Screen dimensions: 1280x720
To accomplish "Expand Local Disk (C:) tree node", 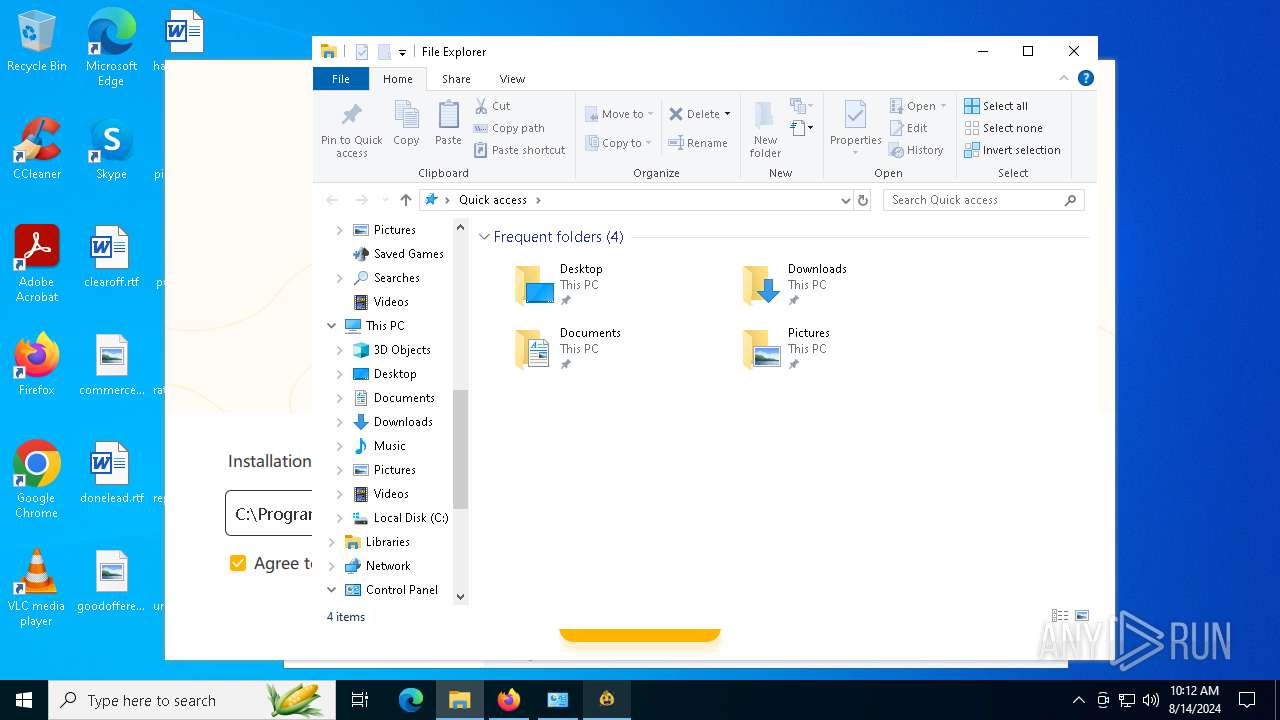I will pyautogui.click(x=340, y=518).
